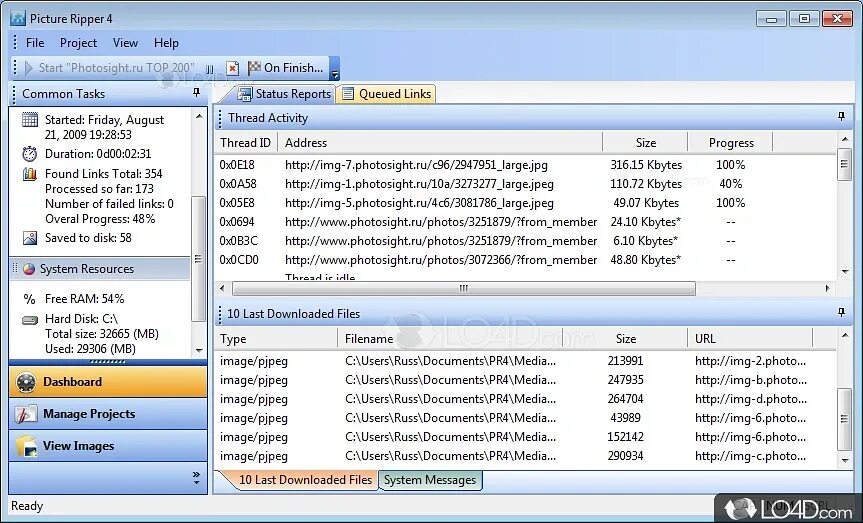Viewport: 863px width, 523px height.
Task: Sort downloaded files by URL column
Action: coord(750,339)
